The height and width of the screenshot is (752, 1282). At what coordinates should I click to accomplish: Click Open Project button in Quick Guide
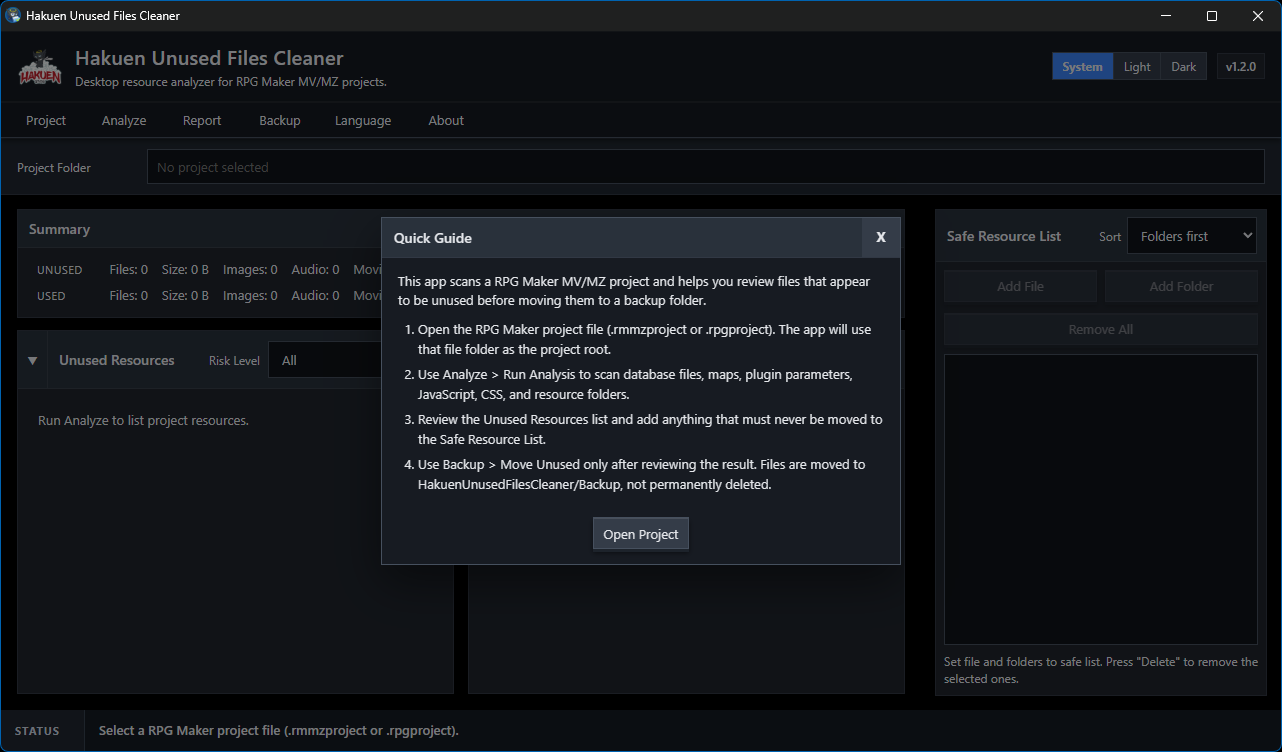pos(641,534)
